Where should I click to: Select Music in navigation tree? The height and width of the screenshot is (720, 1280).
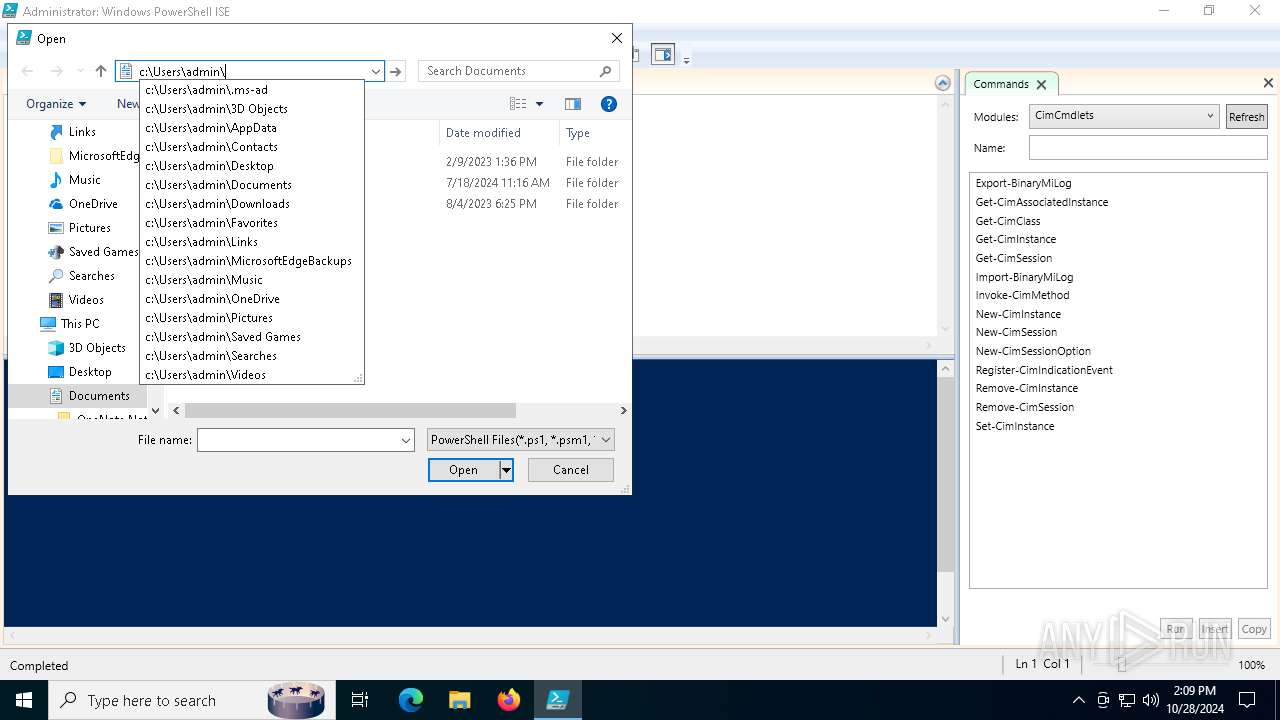84,180
